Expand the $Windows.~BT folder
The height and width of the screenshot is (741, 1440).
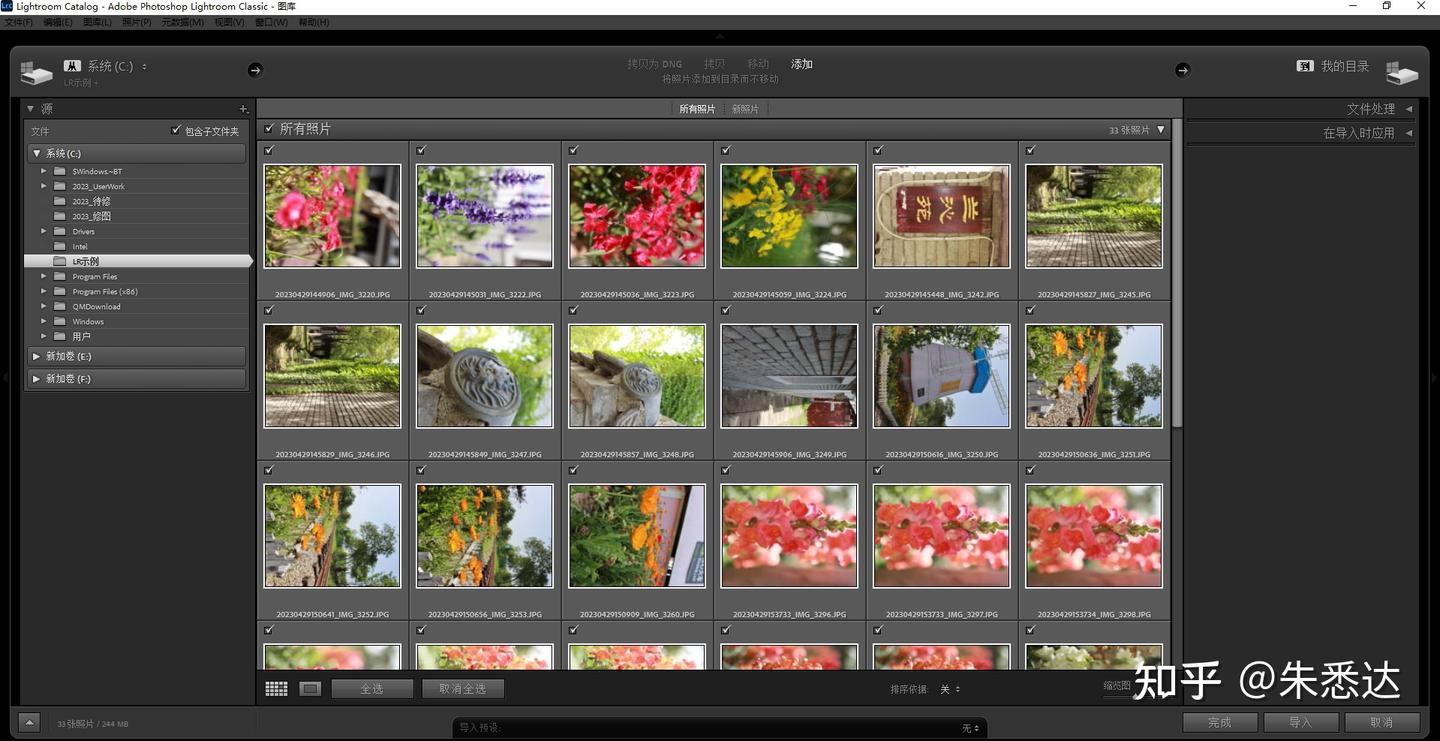coord(45,170)
